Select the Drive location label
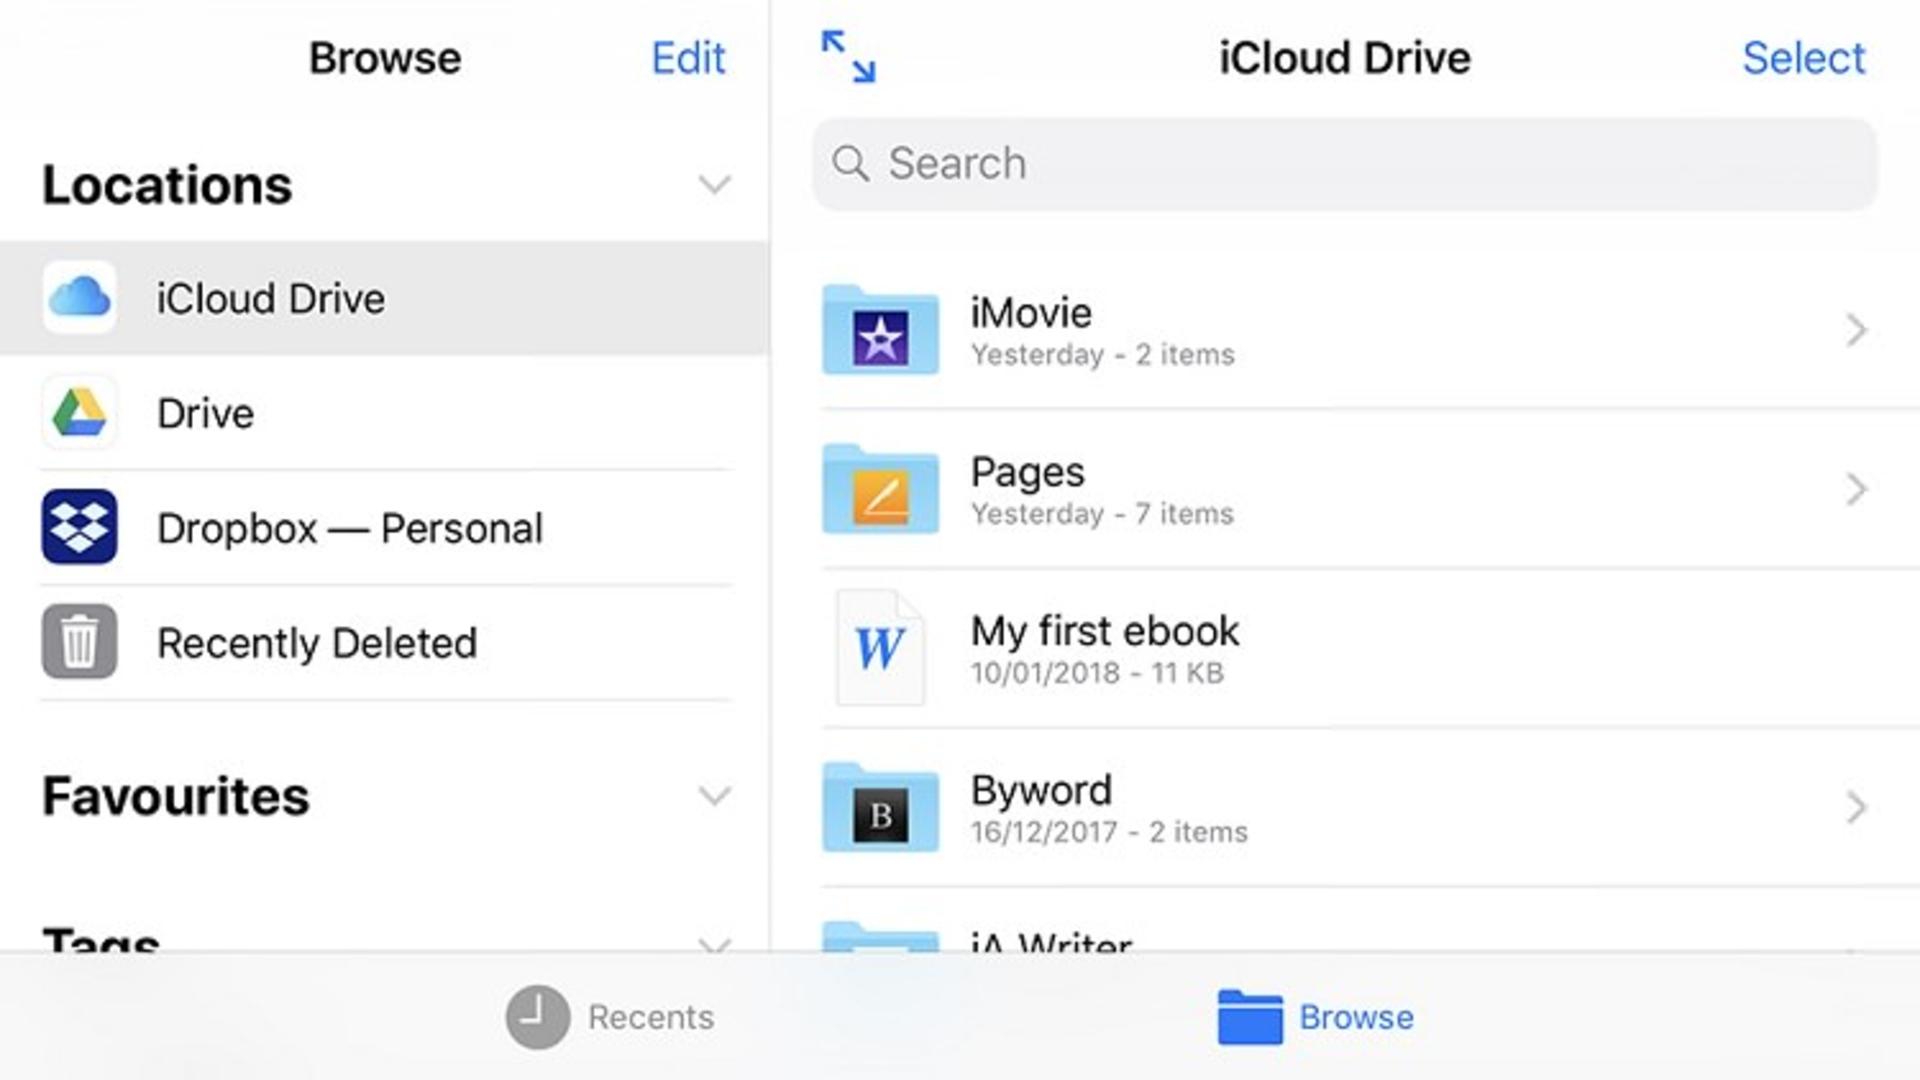The image size is (1920, 1080). click(x=205, y=413)
